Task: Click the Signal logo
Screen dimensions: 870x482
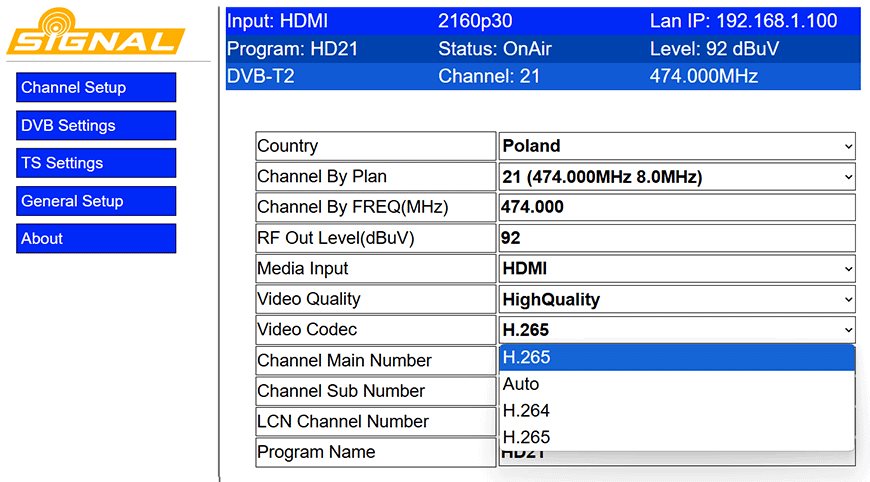Action: click(96, 32)
